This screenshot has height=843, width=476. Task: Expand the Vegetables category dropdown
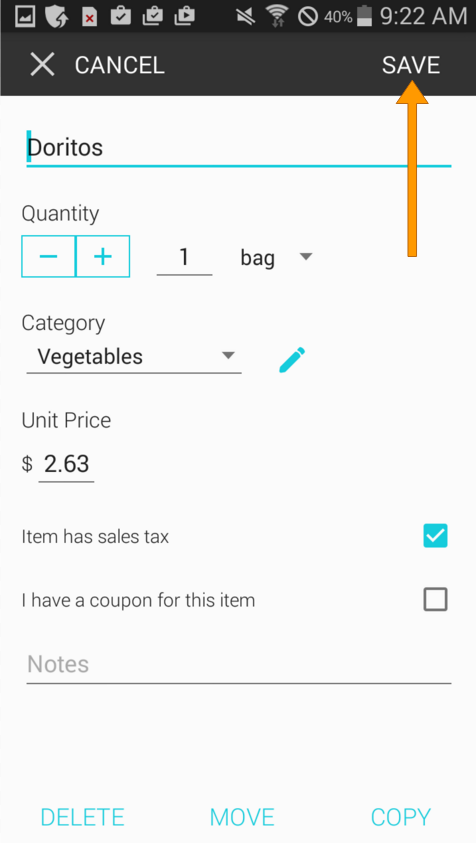[134, 356]
